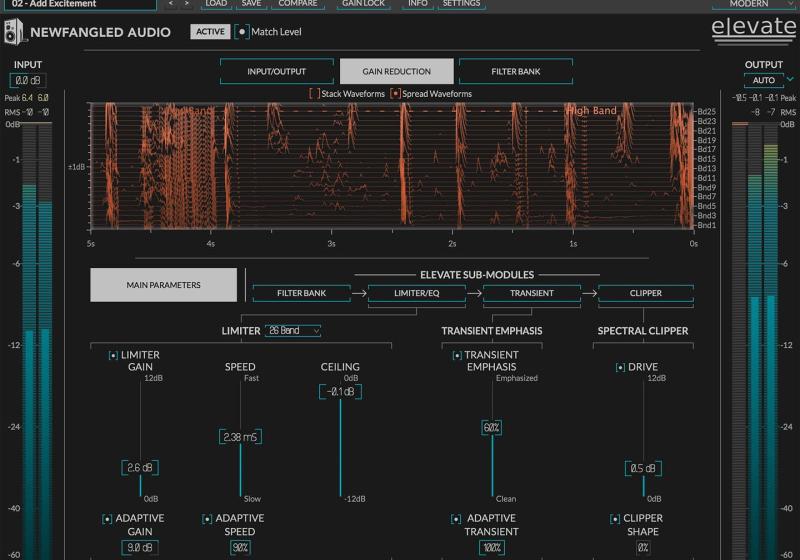Open the preset name dropdown
This screenshot has width=800, height=560.
(82, 4)
